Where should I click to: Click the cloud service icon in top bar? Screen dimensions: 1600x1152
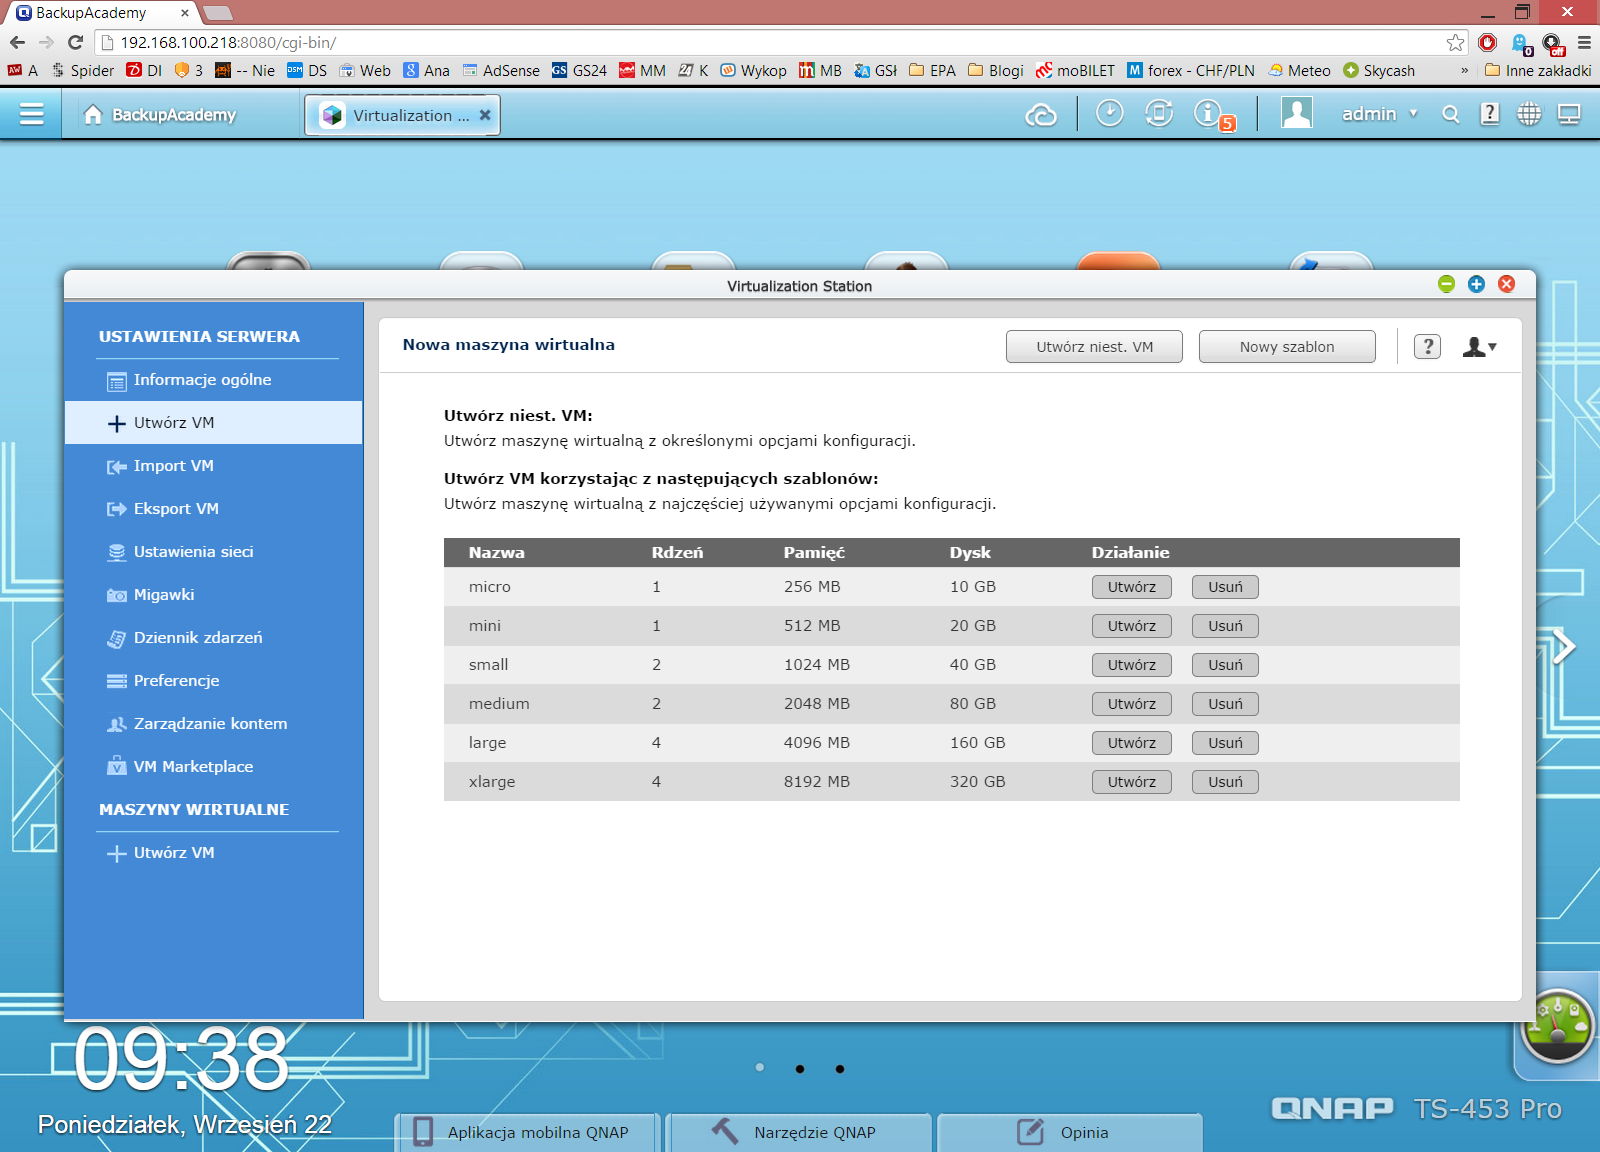(x=1041, y=115)
